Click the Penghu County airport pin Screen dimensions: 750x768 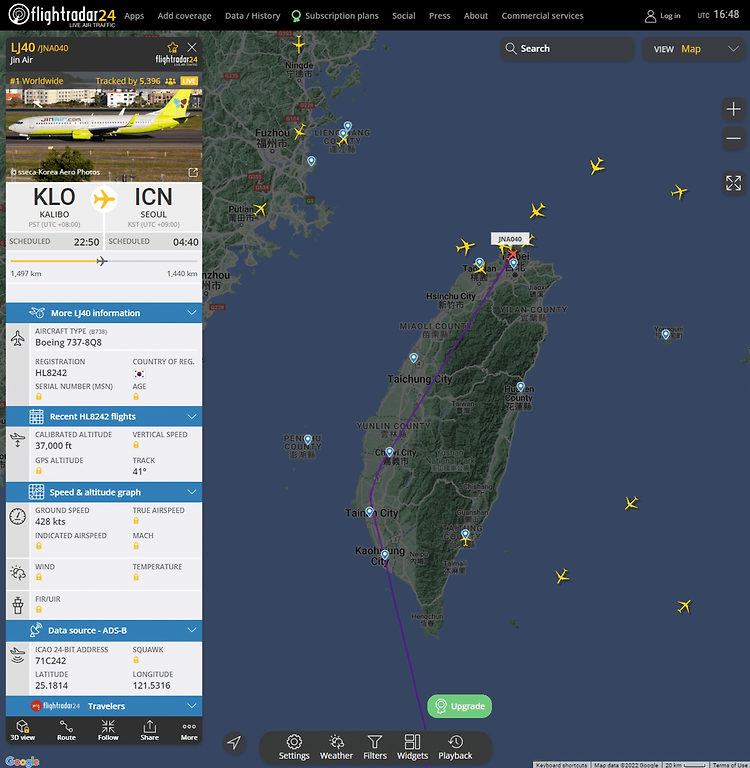coord(308,439)
